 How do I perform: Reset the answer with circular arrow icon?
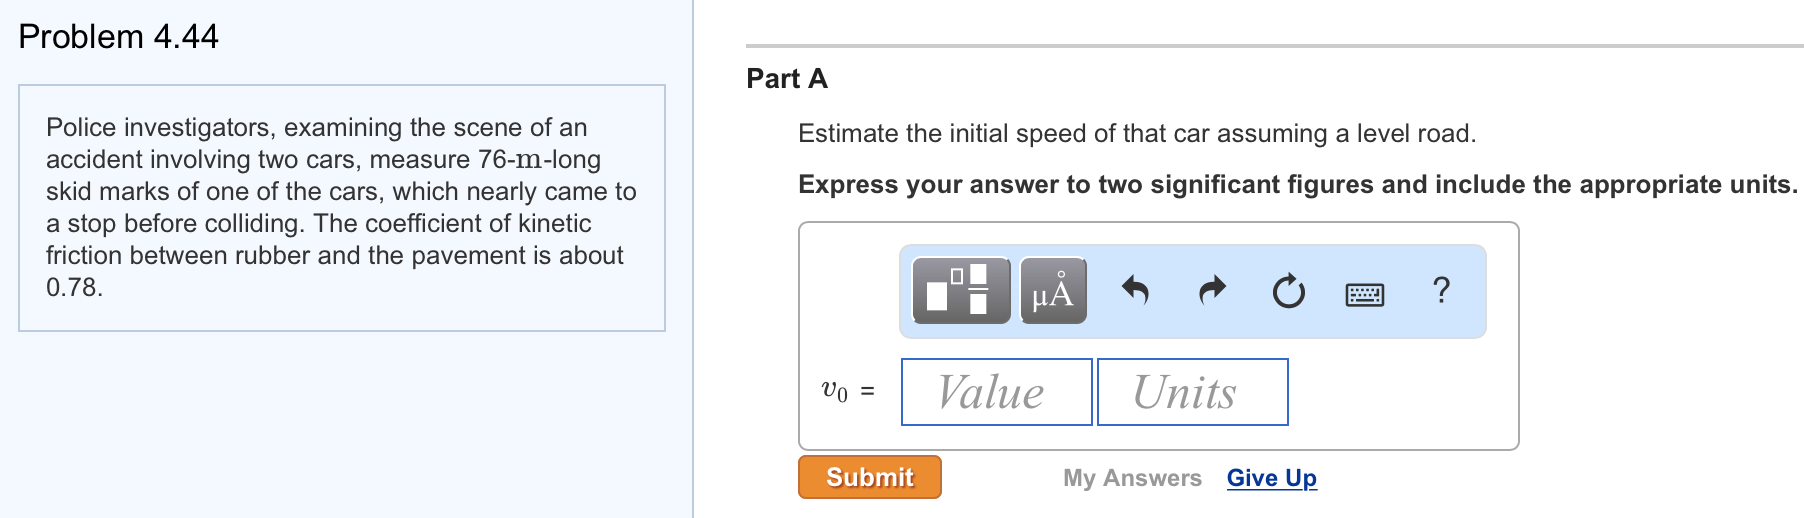[x=1288, y=291]
